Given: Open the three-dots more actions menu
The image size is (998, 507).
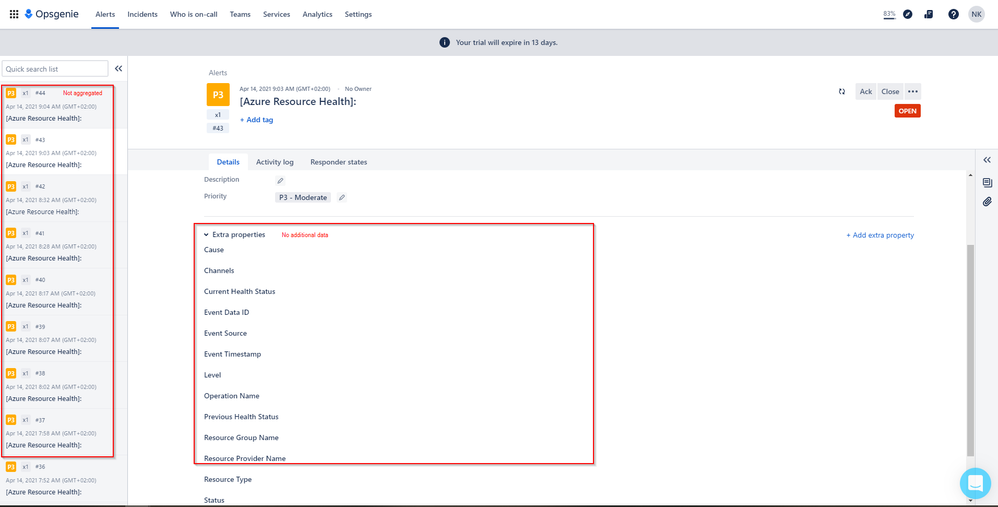Looking at the screenshot, I should 913,92.
